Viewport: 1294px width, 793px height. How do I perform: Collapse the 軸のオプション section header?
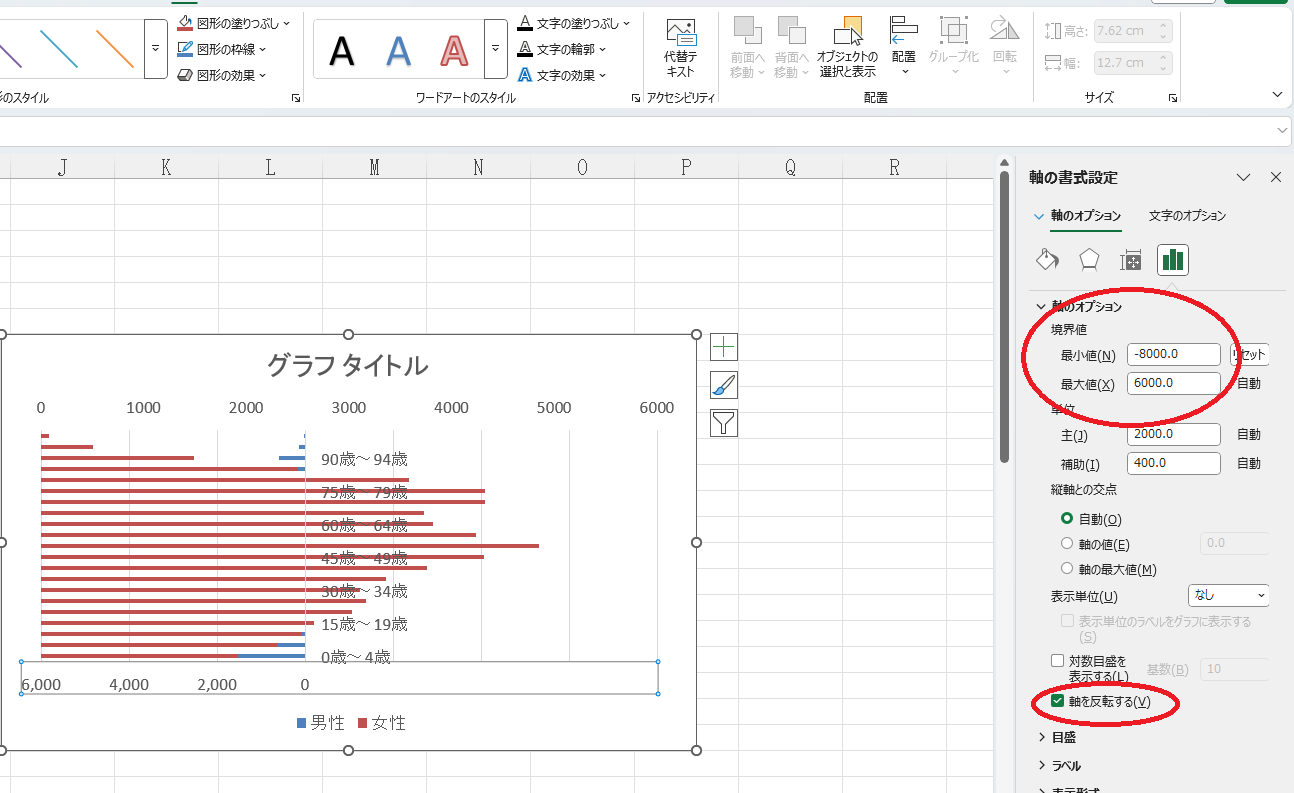click(x=1079, y=306)
